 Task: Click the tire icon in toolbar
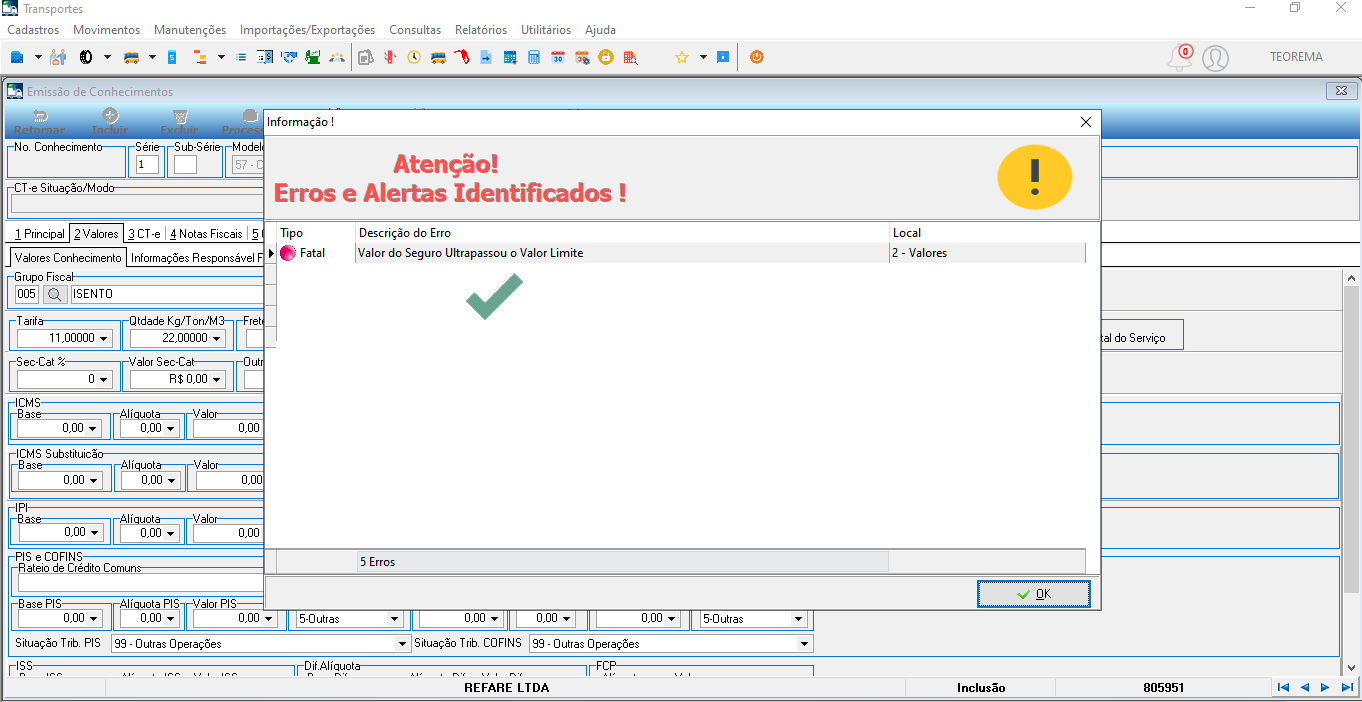point(84,57)
